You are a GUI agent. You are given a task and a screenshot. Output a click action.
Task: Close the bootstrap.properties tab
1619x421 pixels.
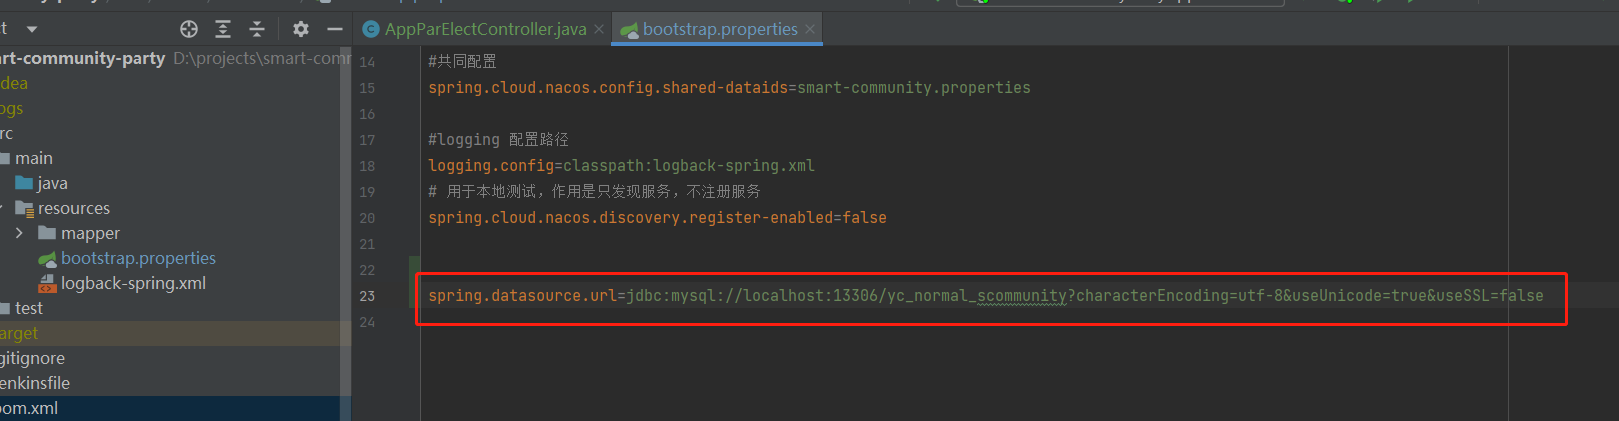click(x=810, y=29)
